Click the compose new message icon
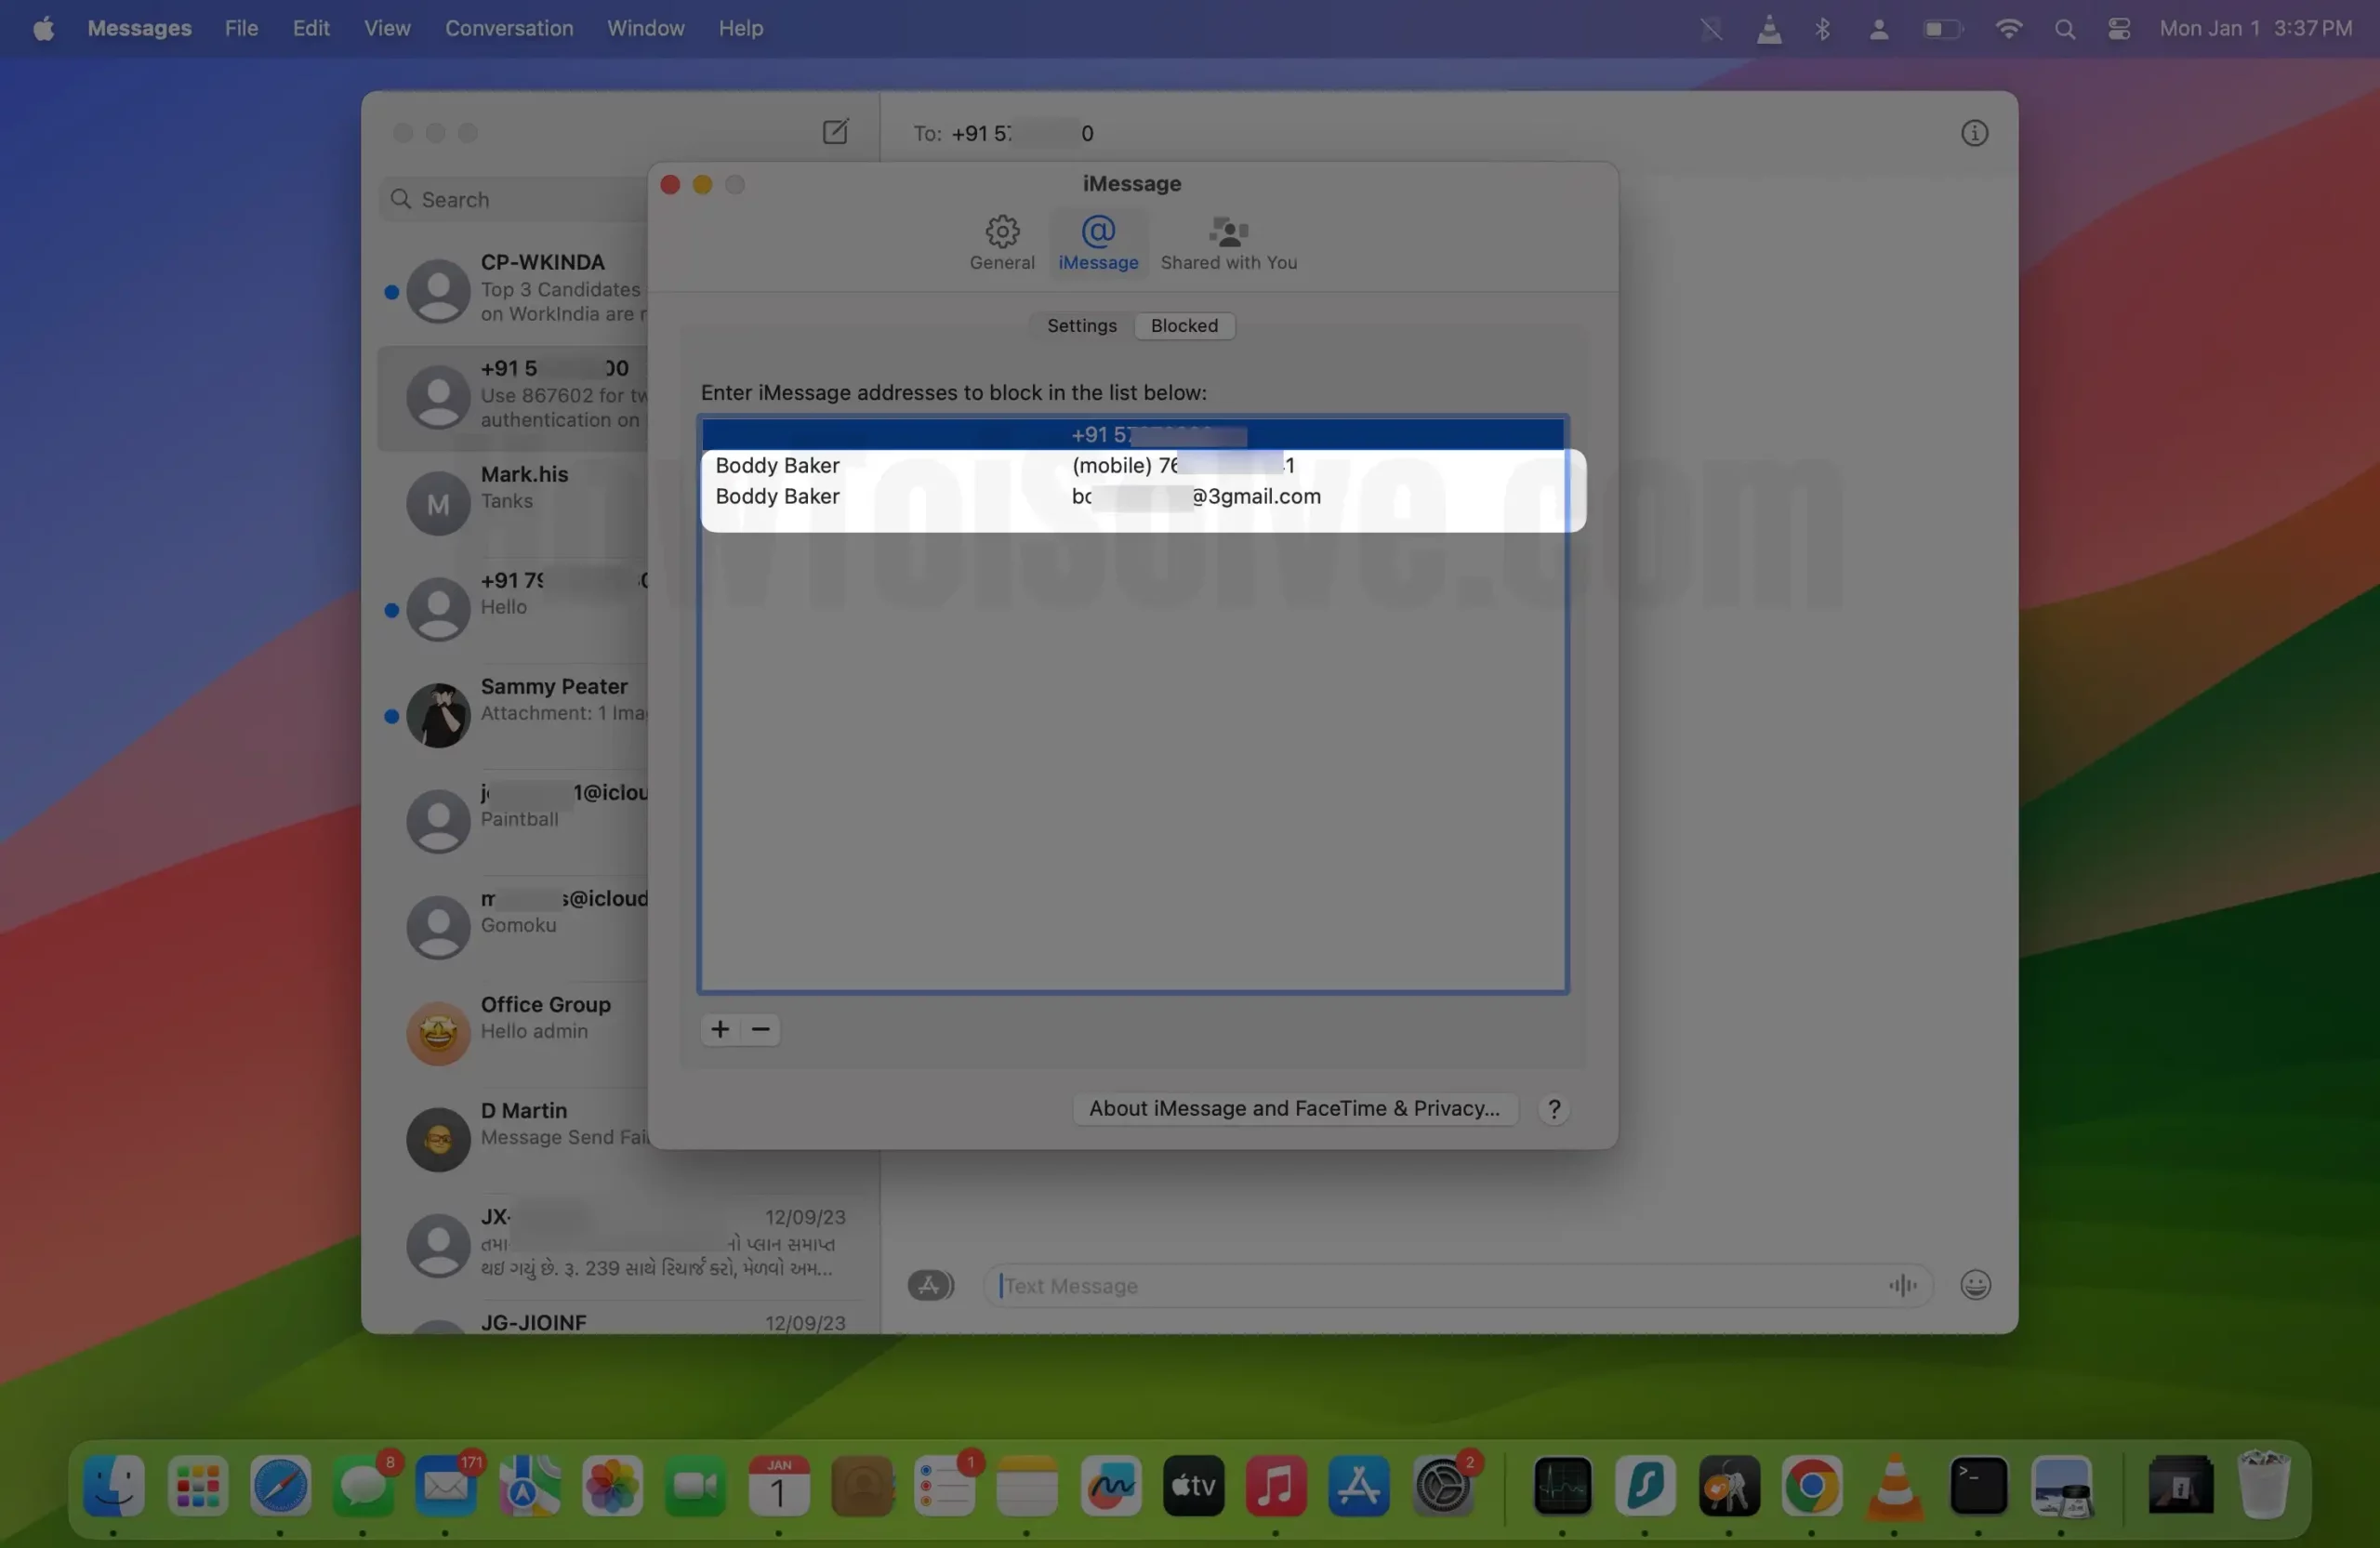 [x=835, y=132]
